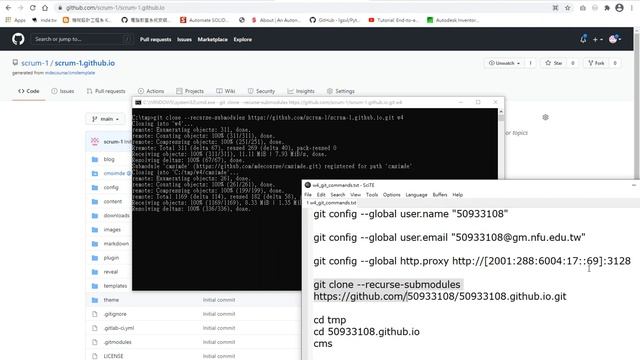
Task: Select the w4_git_commands.txt SciTE tab
Action: pyautogui.click(x=331, y=203)
